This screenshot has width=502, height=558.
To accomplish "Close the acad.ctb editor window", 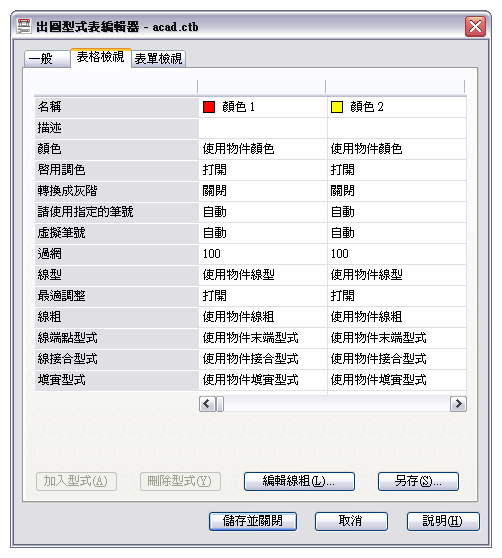I will pos(475,26).
